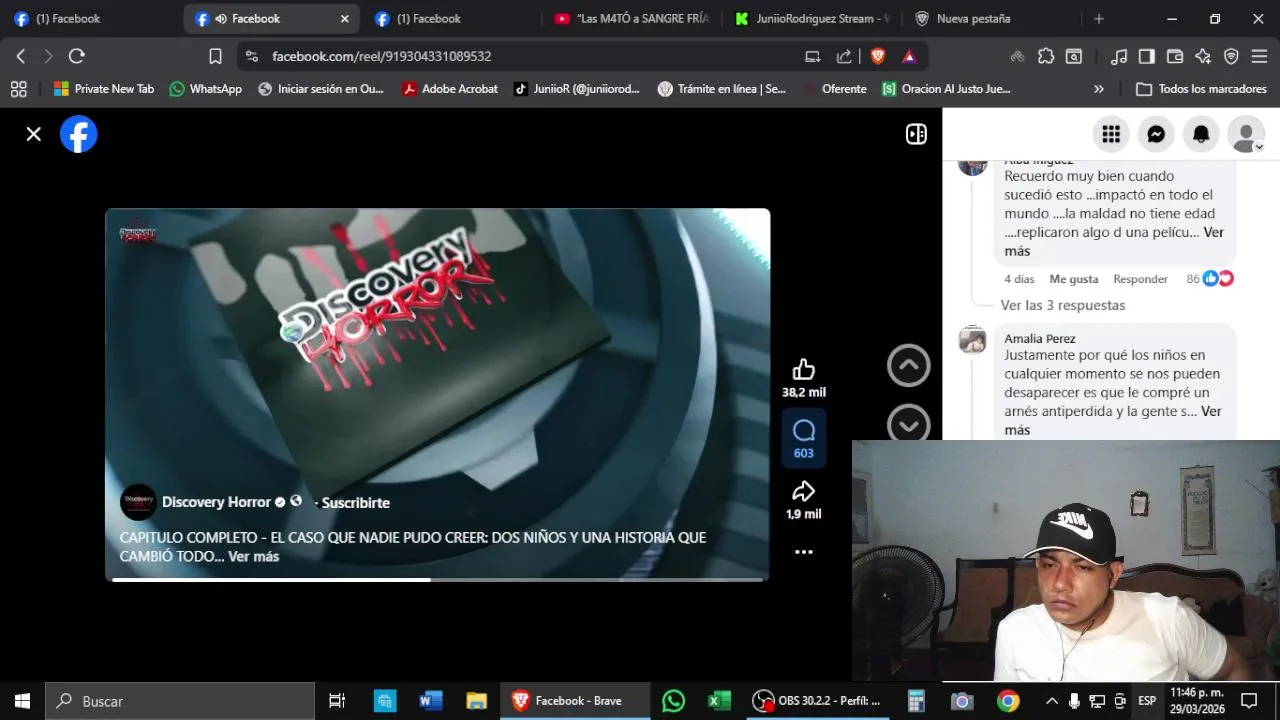Open Brave Wallet icon

(x=1175, y=56)
